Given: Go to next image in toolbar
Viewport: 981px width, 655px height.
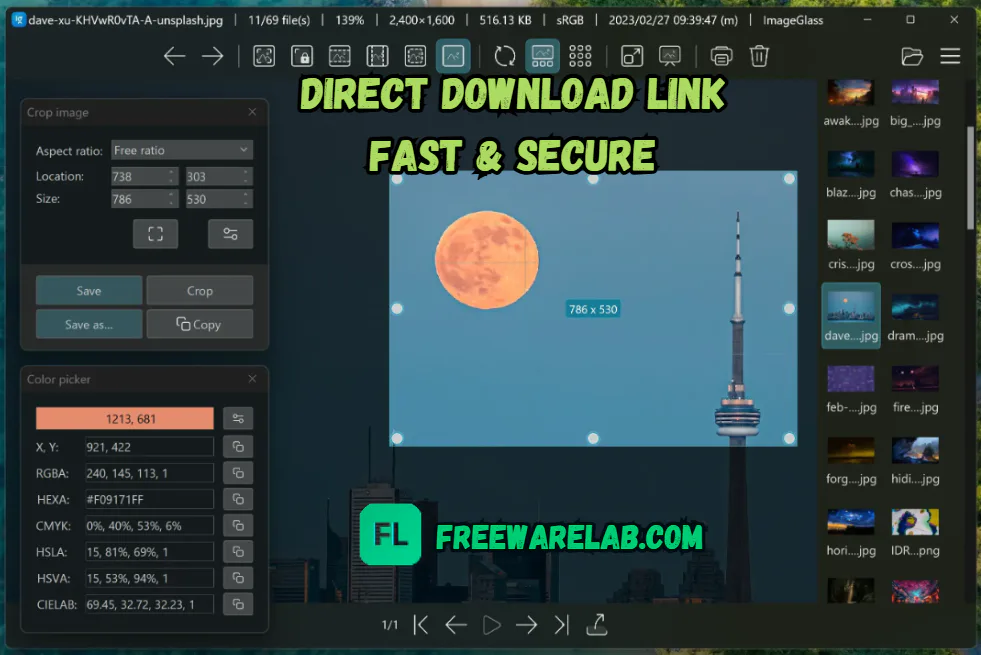Looking at the screenshot, I should 213,56.
